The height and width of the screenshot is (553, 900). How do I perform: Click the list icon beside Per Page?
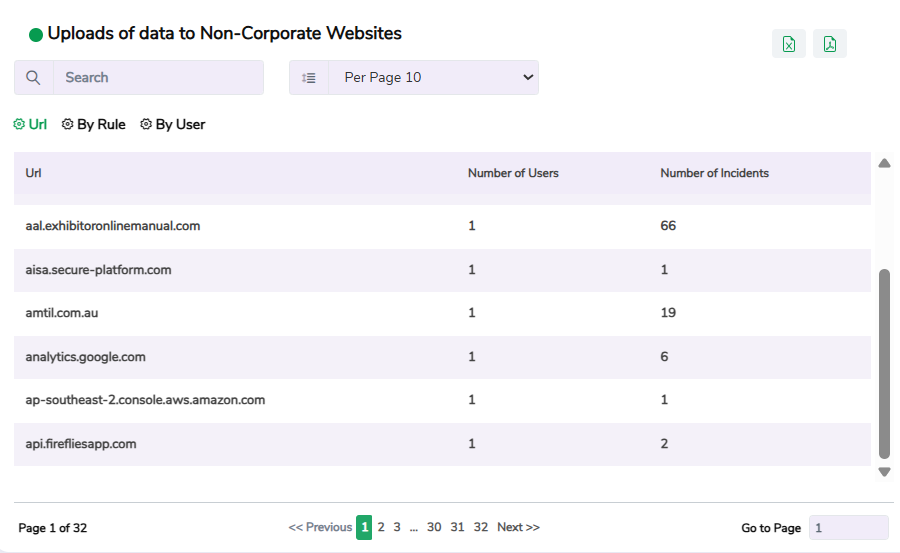(x=309, y=78)
